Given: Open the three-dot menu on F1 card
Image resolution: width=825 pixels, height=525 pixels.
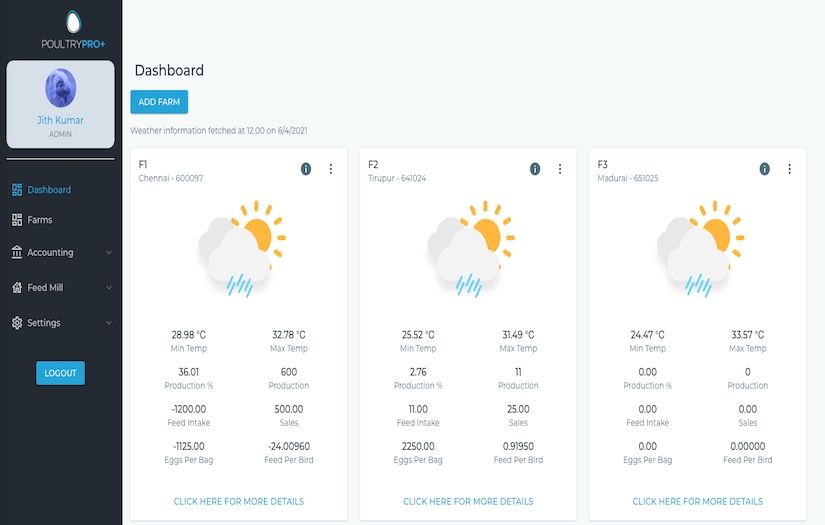Looking at the screenshot, I should [331, 169].
